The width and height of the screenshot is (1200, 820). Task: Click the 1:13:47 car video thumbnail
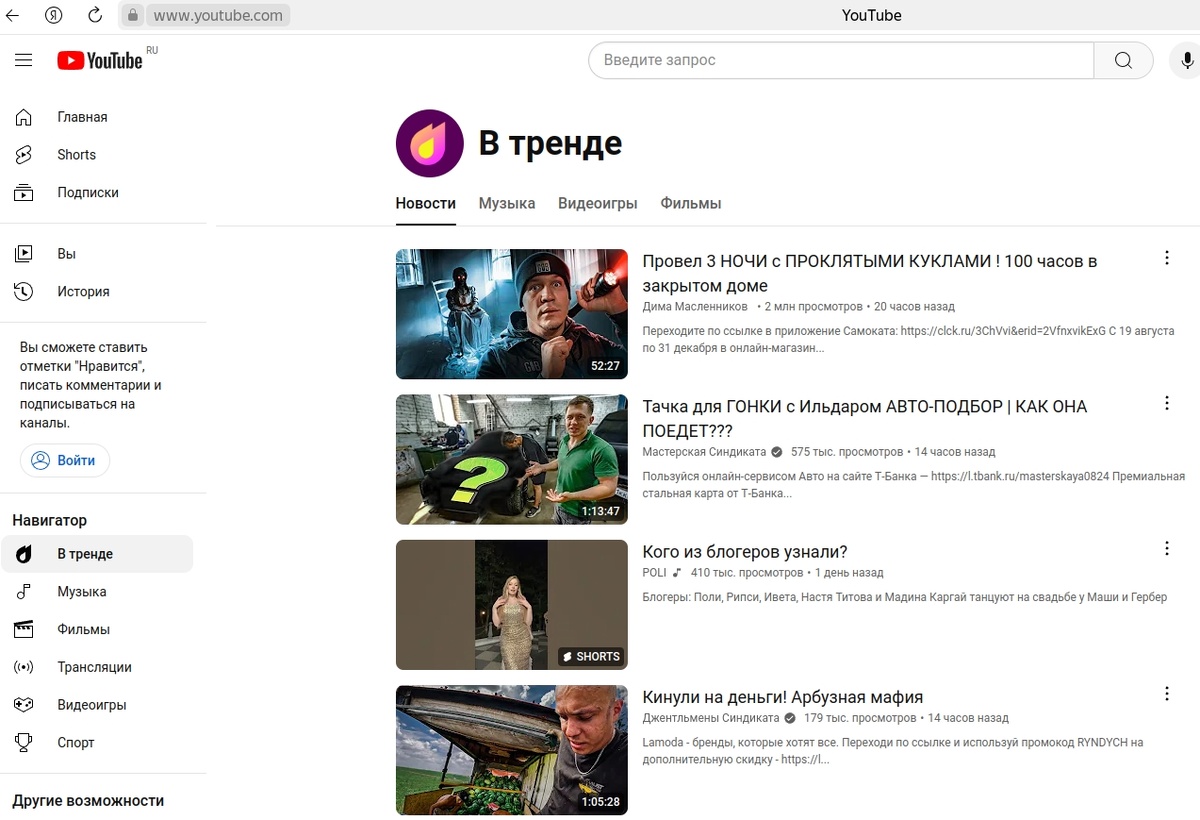(512, 459)
